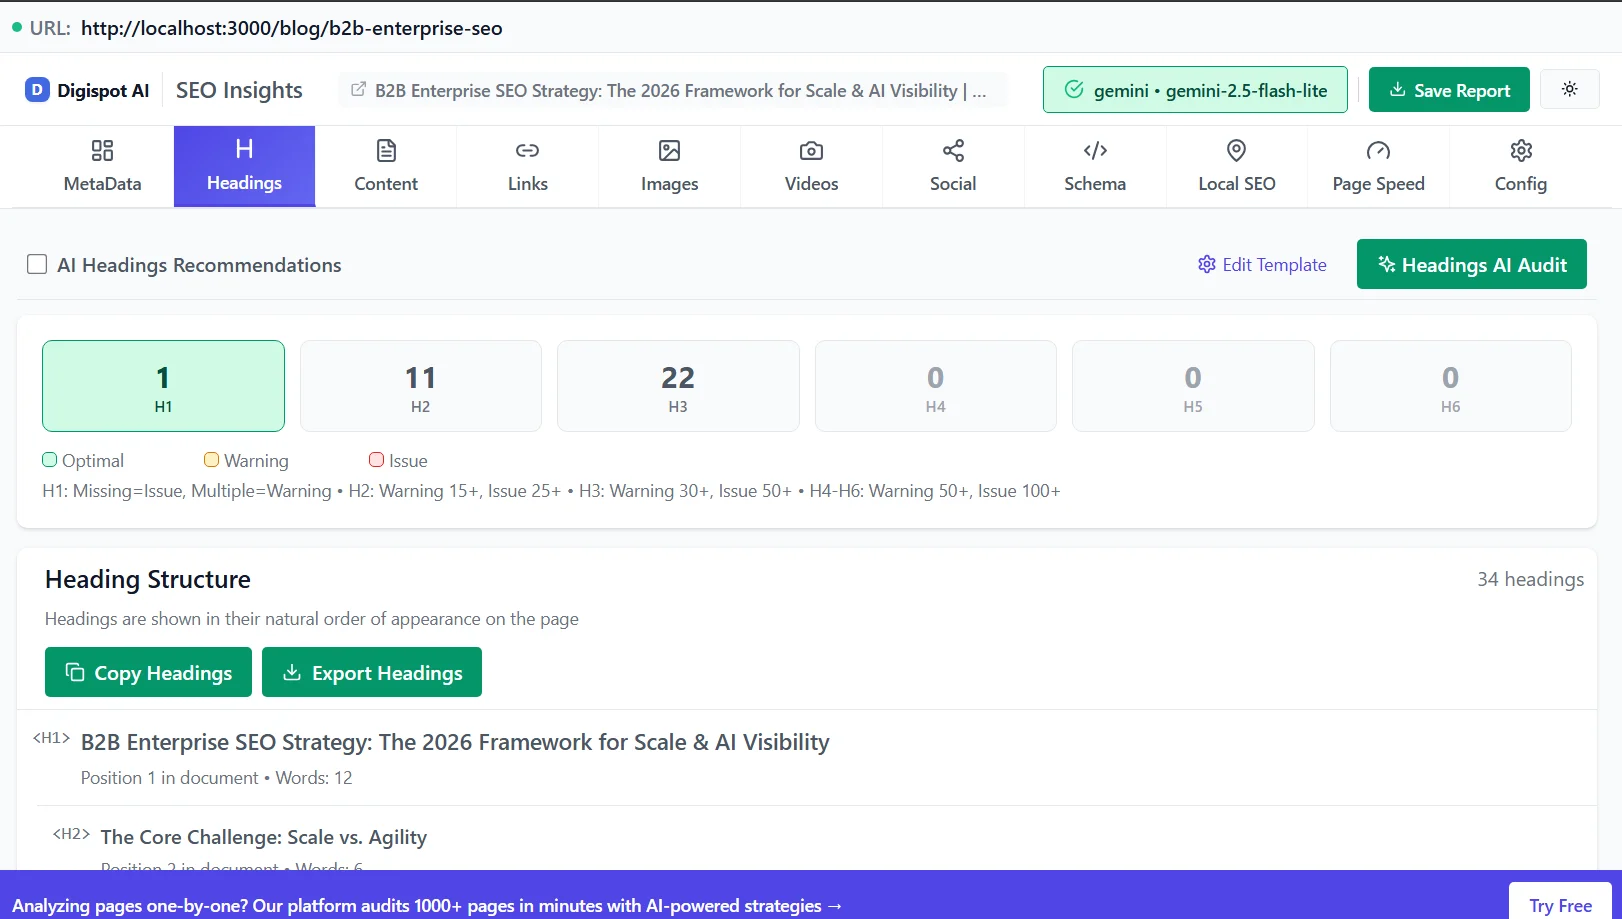Click the yellow Warning legend swatch
Screen dimensions: 1622x919
(211, 460)
